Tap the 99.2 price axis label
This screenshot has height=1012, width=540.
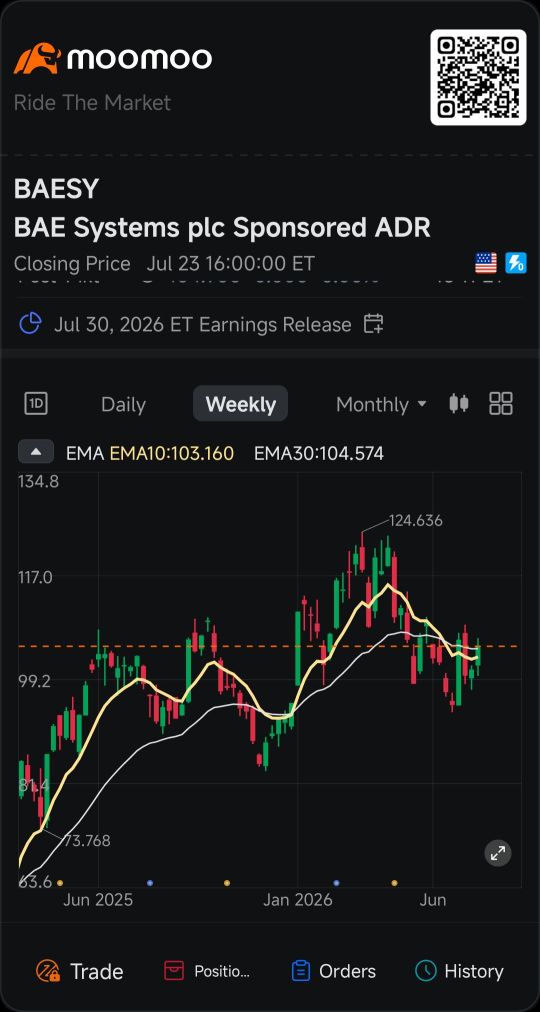pyautogui.click(x=34, y=681)
